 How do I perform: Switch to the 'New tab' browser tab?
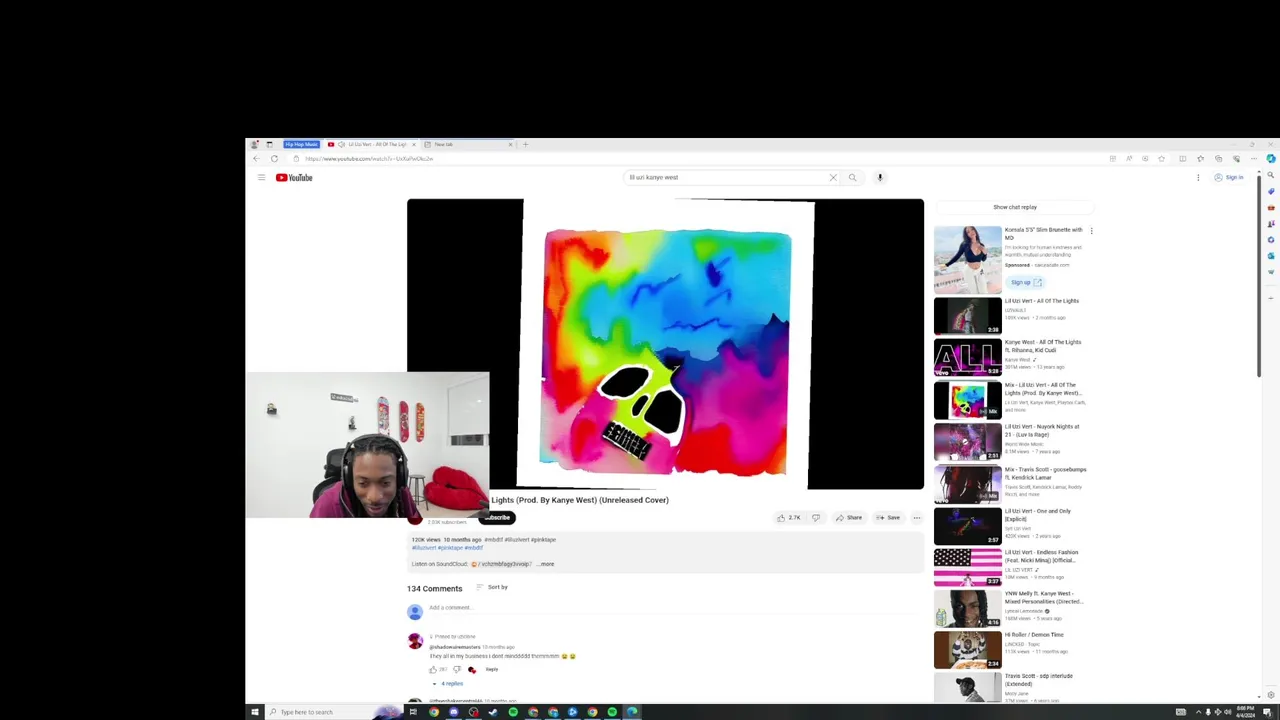(x=465, y=144)
